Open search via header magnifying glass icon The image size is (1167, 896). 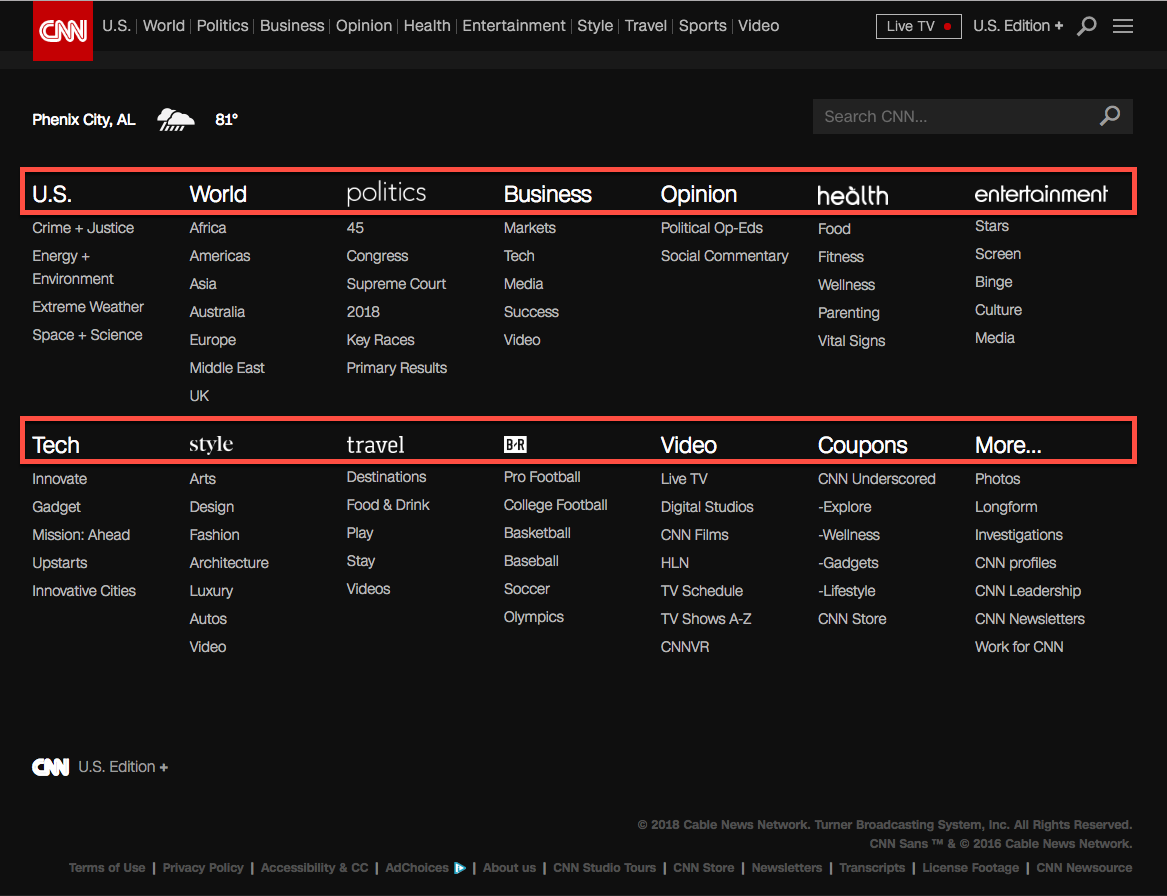click(1086, 26)
